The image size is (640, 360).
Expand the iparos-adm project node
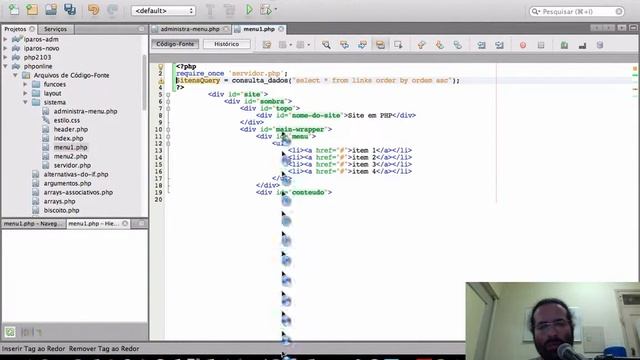[5, 39]
